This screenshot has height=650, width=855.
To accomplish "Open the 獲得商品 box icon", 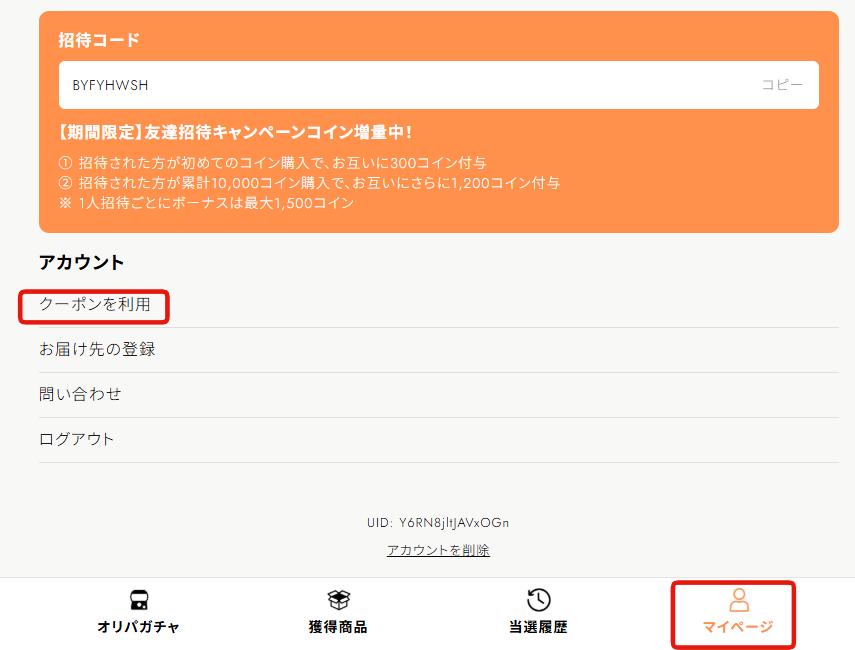I will pyautogui.click(x=338, y=599).
